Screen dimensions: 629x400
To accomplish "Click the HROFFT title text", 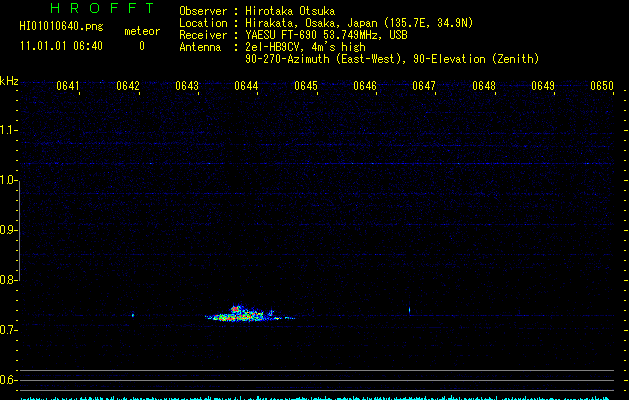I will pyautogui.click(x=102, y=8).
